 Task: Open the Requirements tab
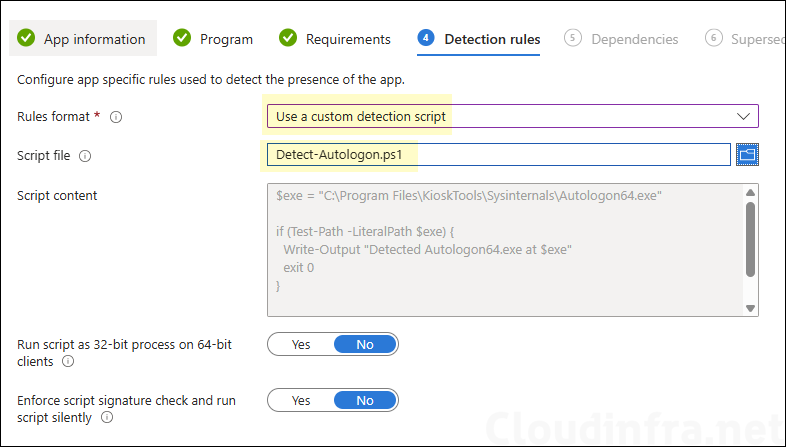[x=348, y=39]
